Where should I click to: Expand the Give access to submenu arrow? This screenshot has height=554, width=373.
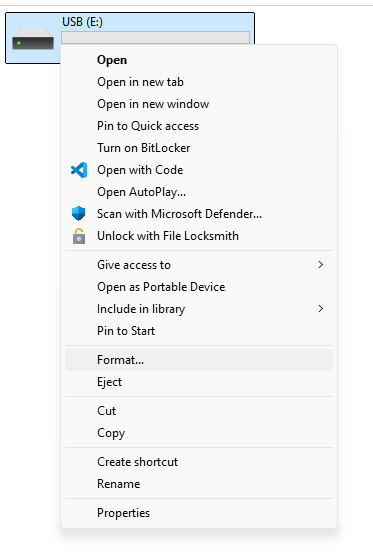pos(320,265)
